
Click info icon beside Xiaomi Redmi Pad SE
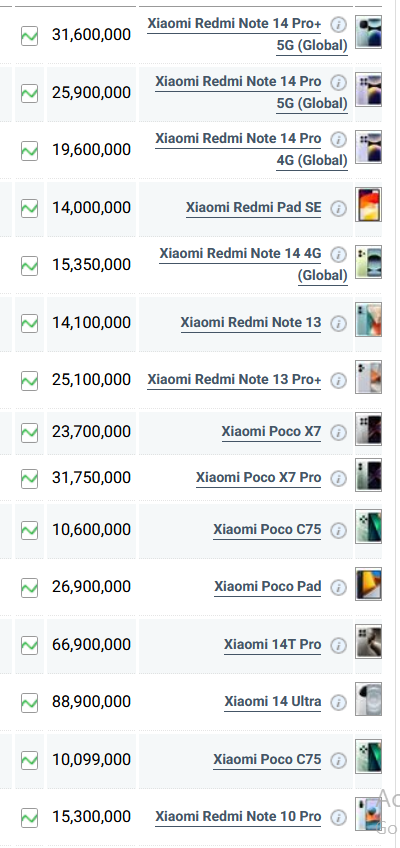click(338, 209)
